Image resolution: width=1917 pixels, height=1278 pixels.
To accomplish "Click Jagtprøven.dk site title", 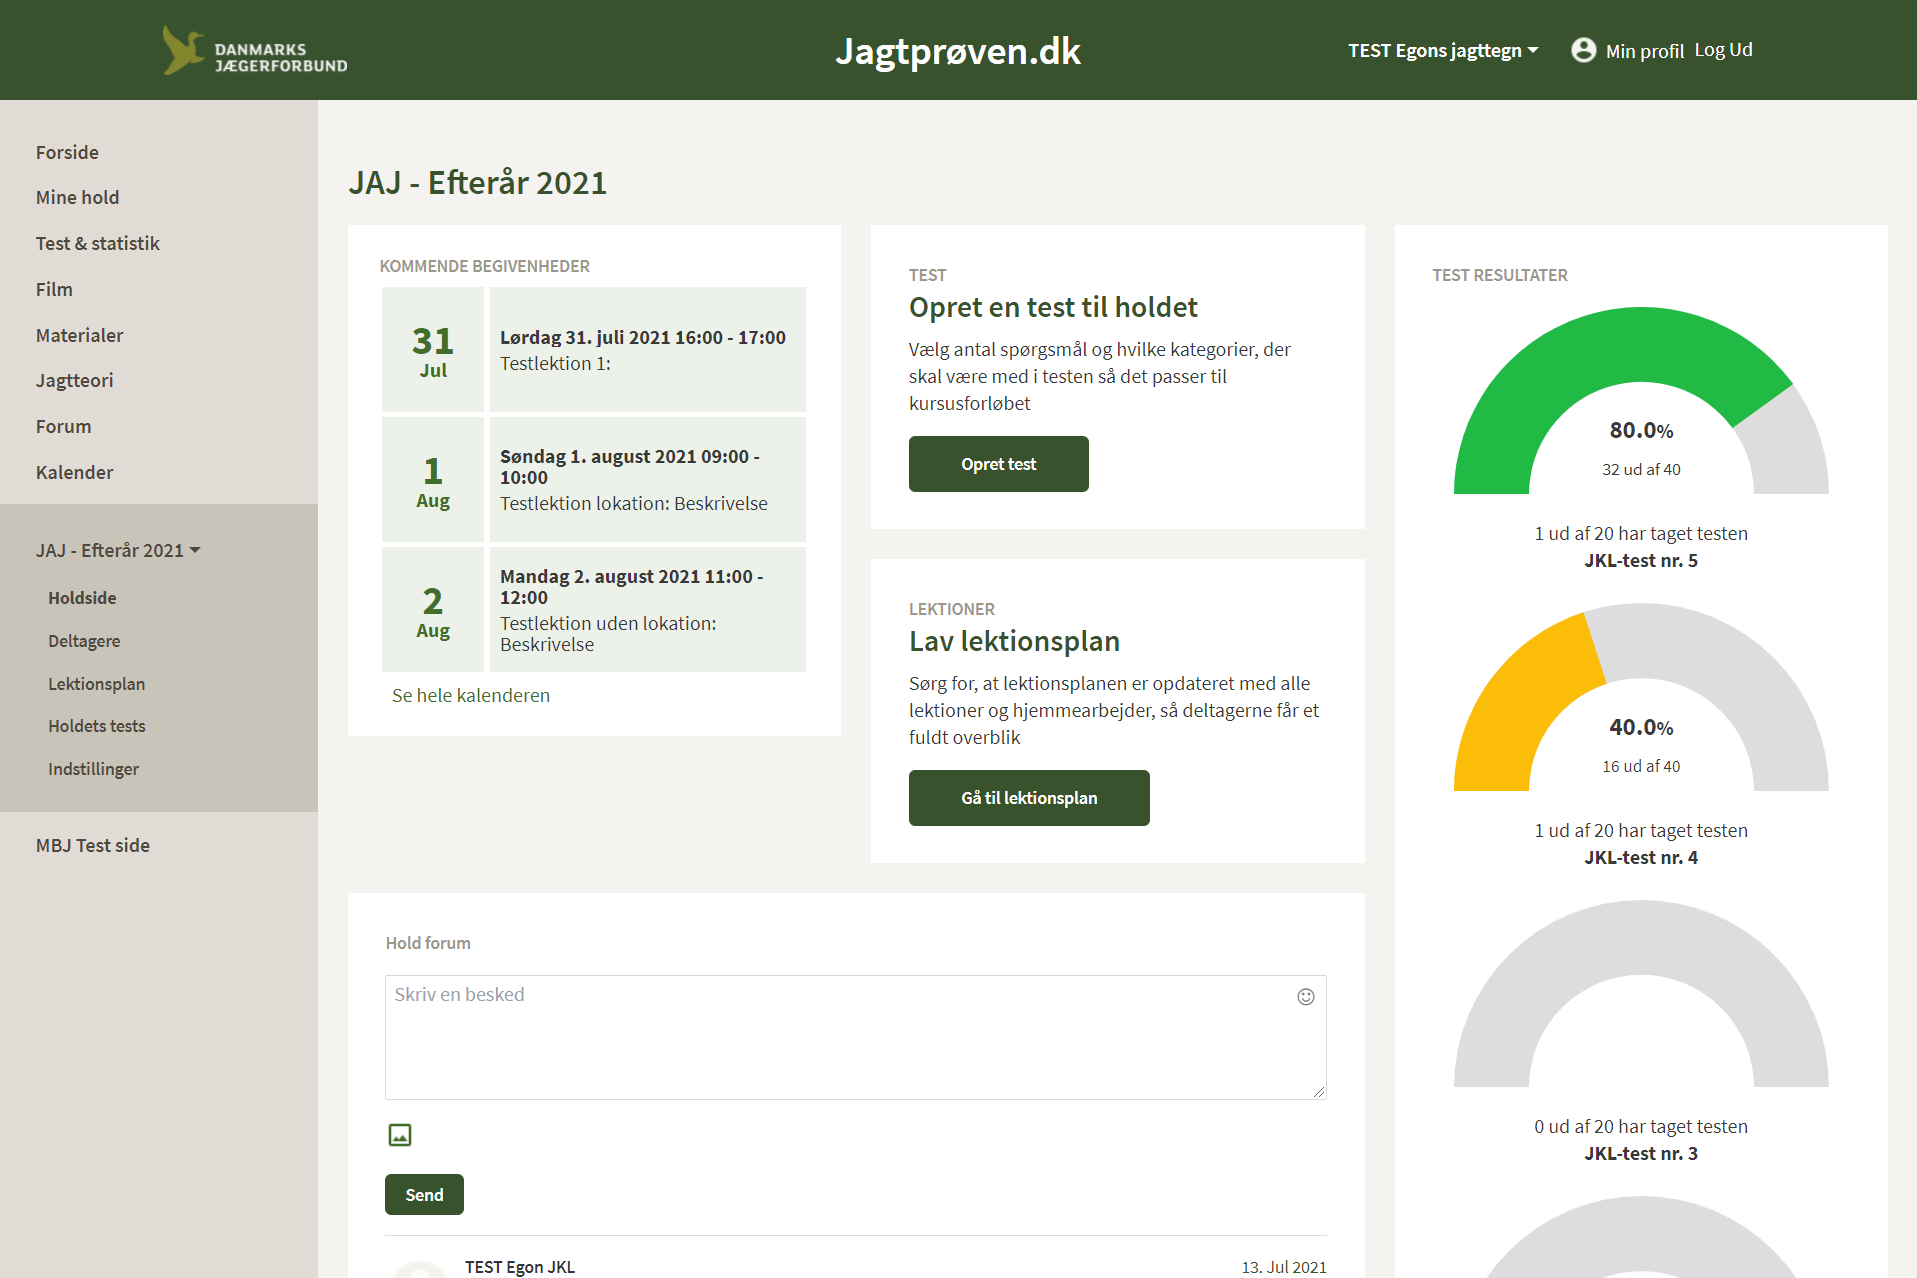I will (x=958, y=51).
